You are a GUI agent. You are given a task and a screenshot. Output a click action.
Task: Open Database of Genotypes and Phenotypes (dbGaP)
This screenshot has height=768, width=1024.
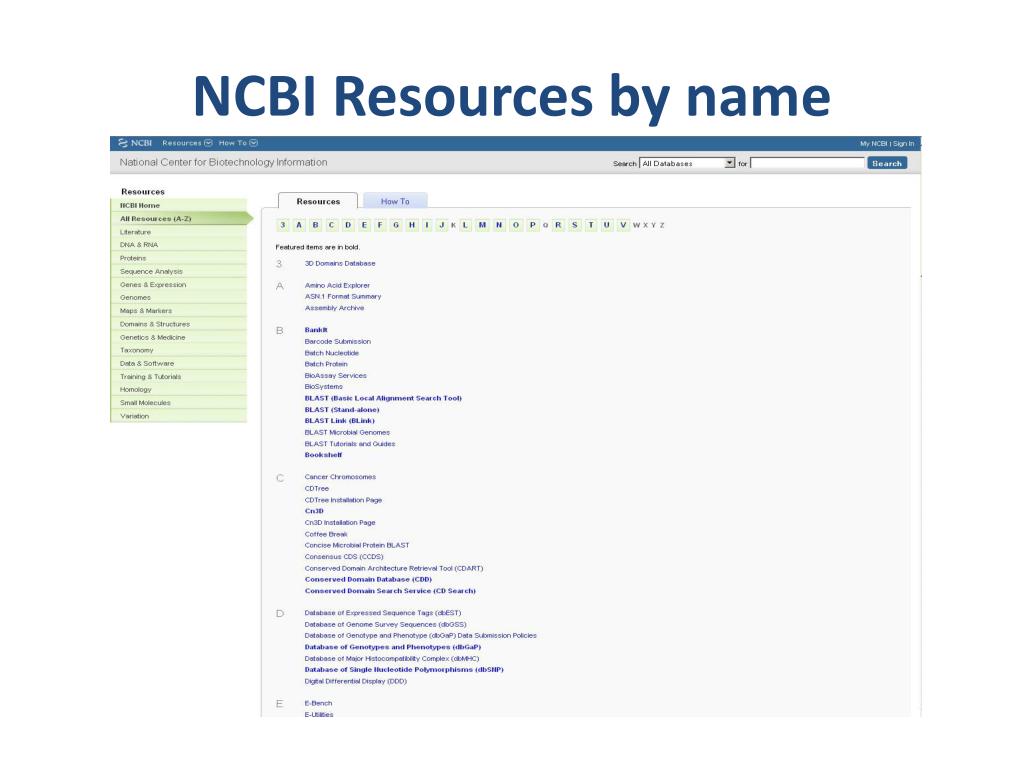392,647
